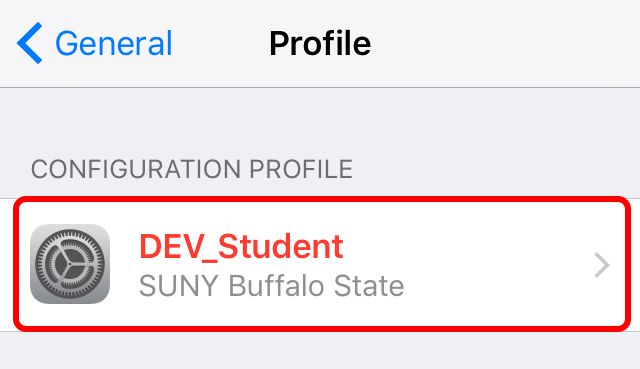Click the SUNY Buffalo State subtitle
Screen dimensions: 640x369
coord(271,286)
